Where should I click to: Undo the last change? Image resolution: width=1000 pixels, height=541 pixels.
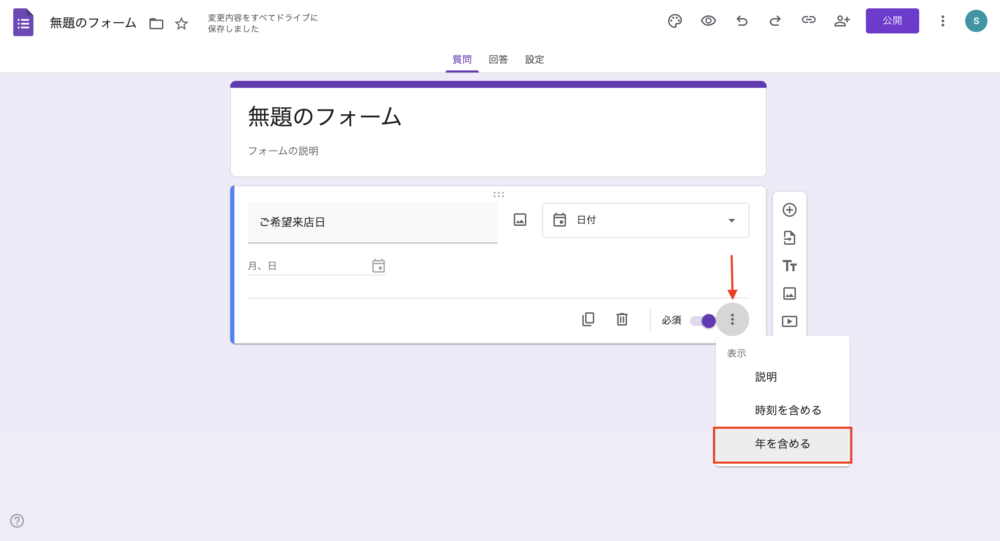tap(742, 21)
